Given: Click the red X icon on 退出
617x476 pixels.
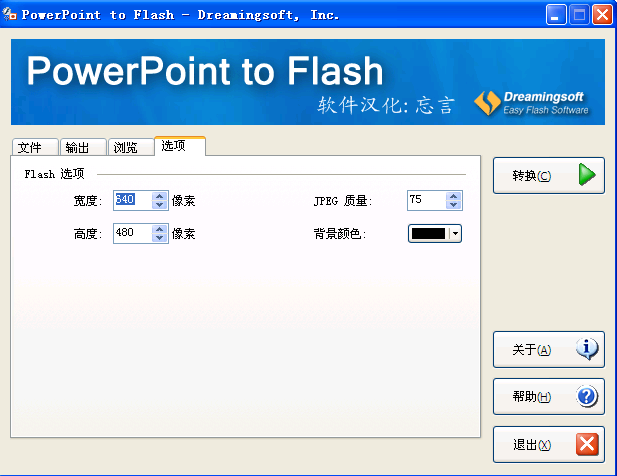Looking at the screenshot, I should click(587, 445).
